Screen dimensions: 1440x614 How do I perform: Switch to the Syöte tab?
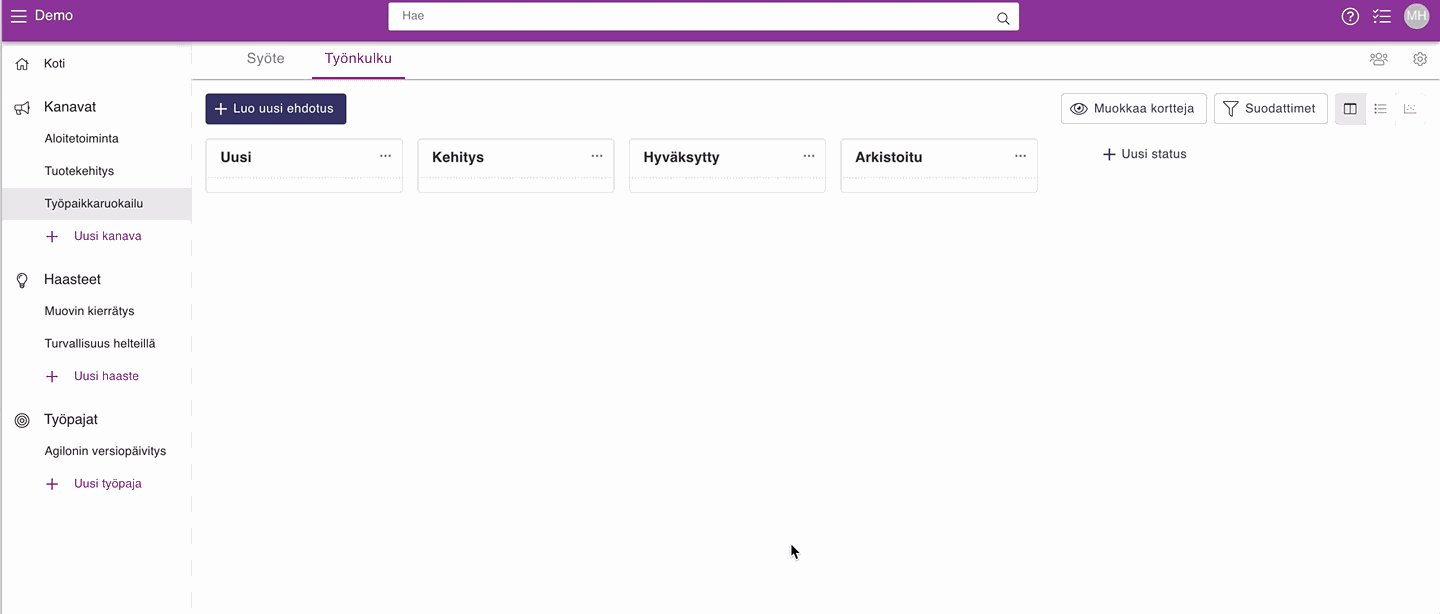(266, 59)
